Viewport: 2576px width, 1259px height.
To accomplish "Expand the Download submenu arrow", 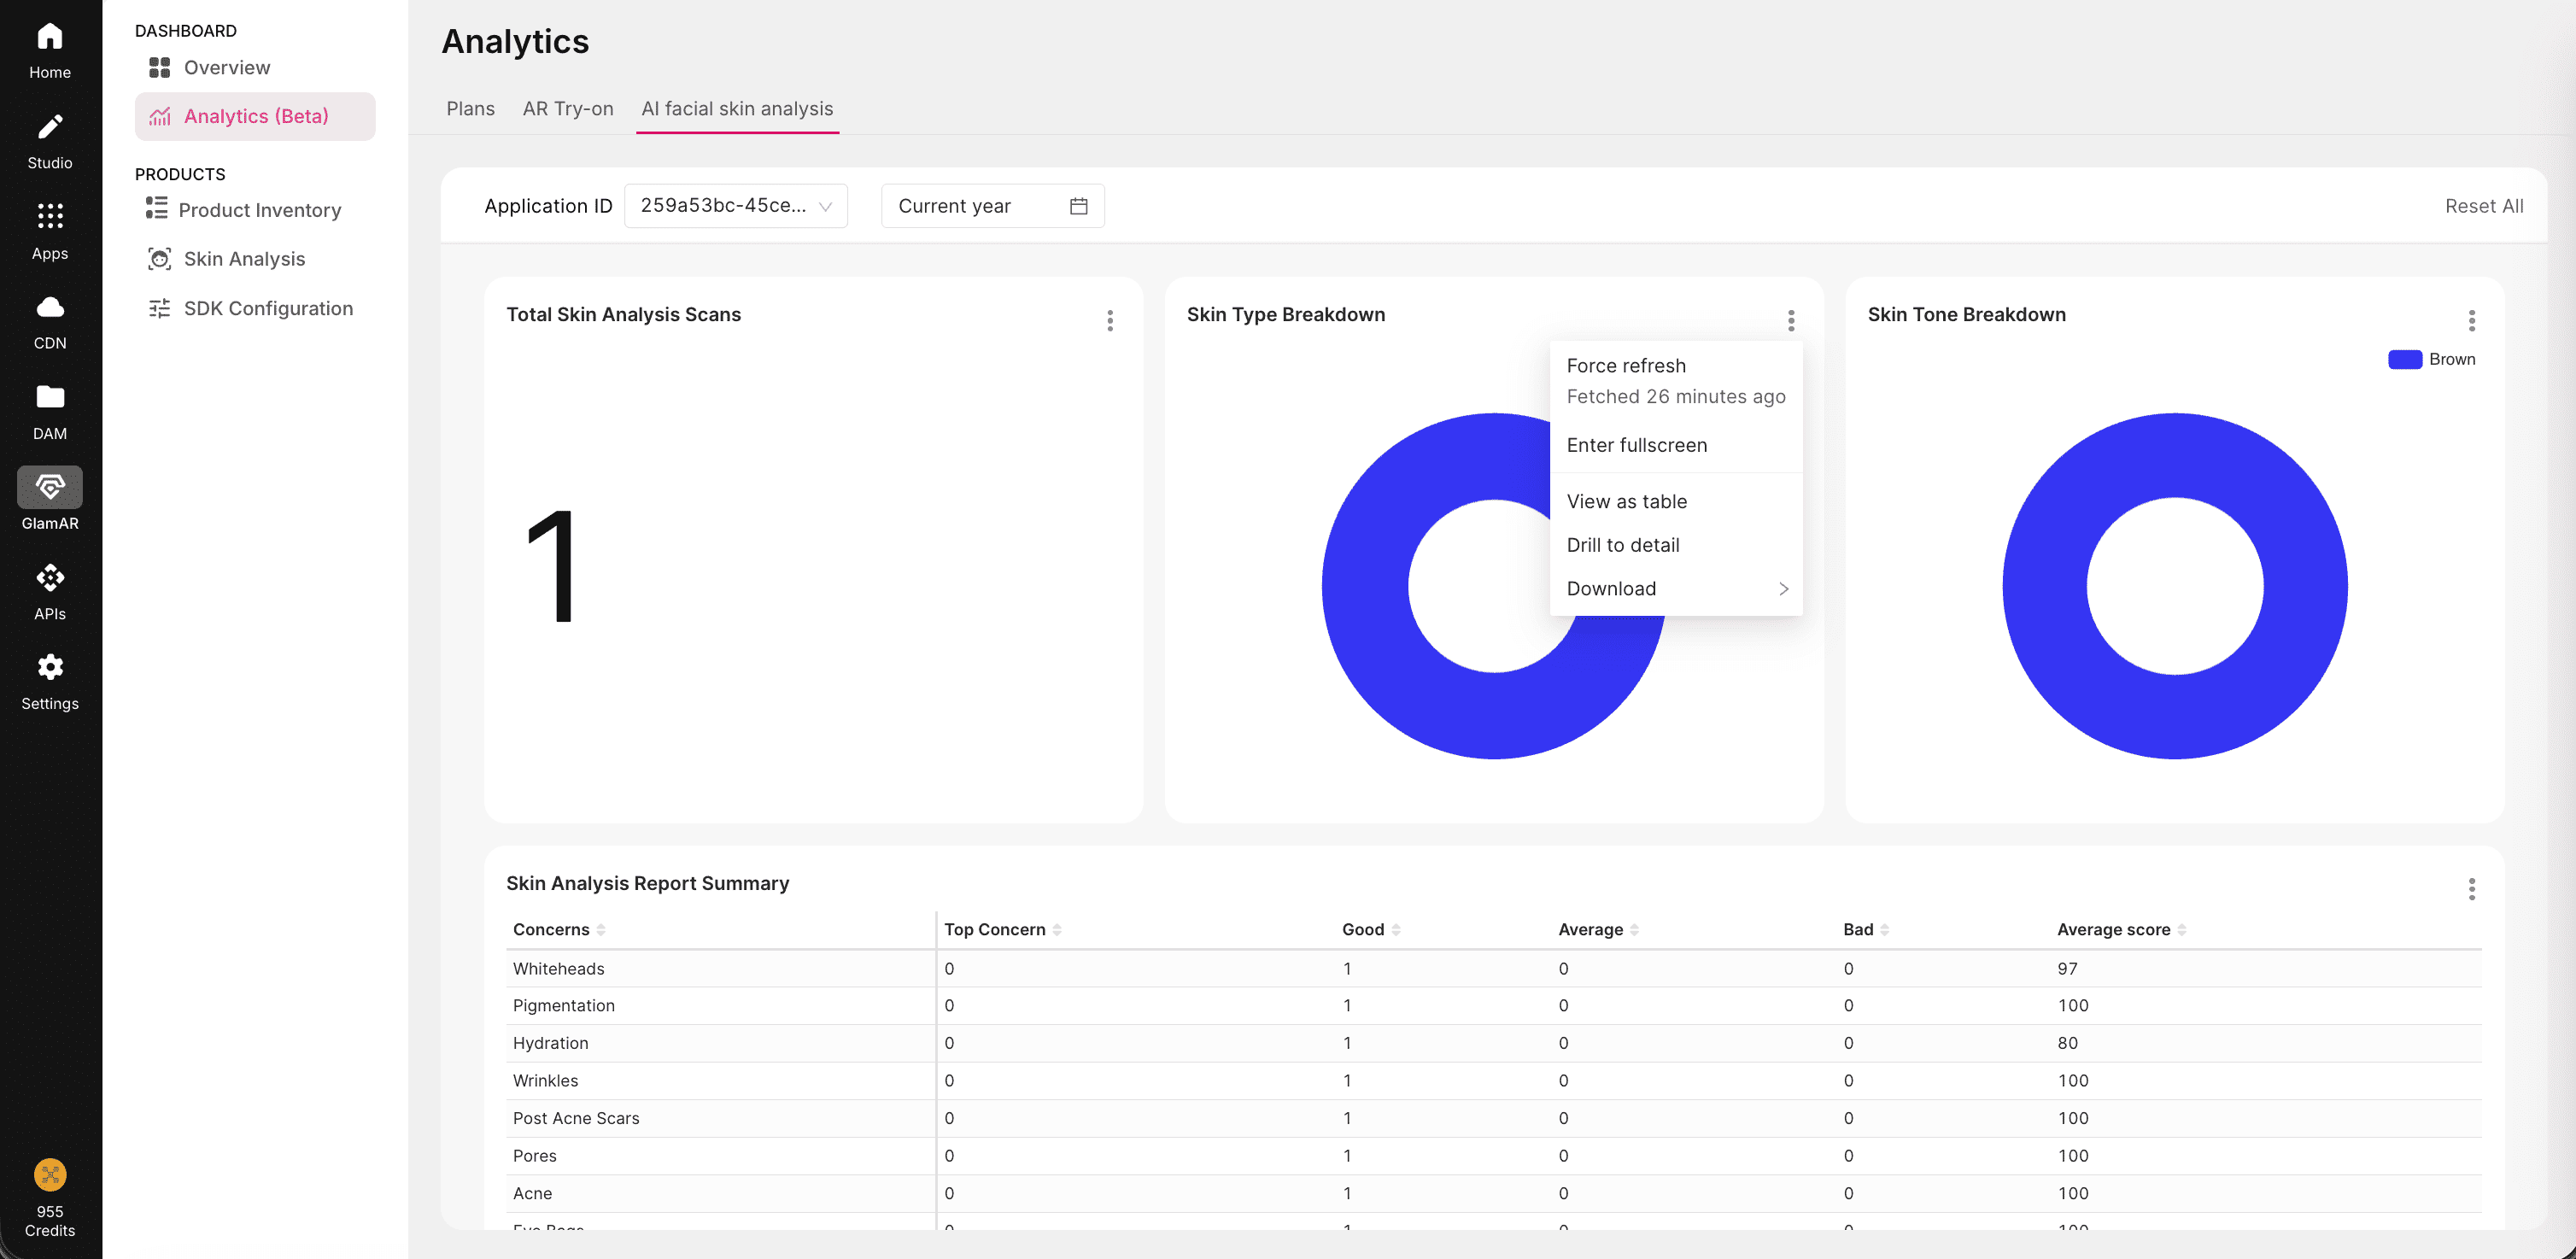I will [x=1782, y=589].
